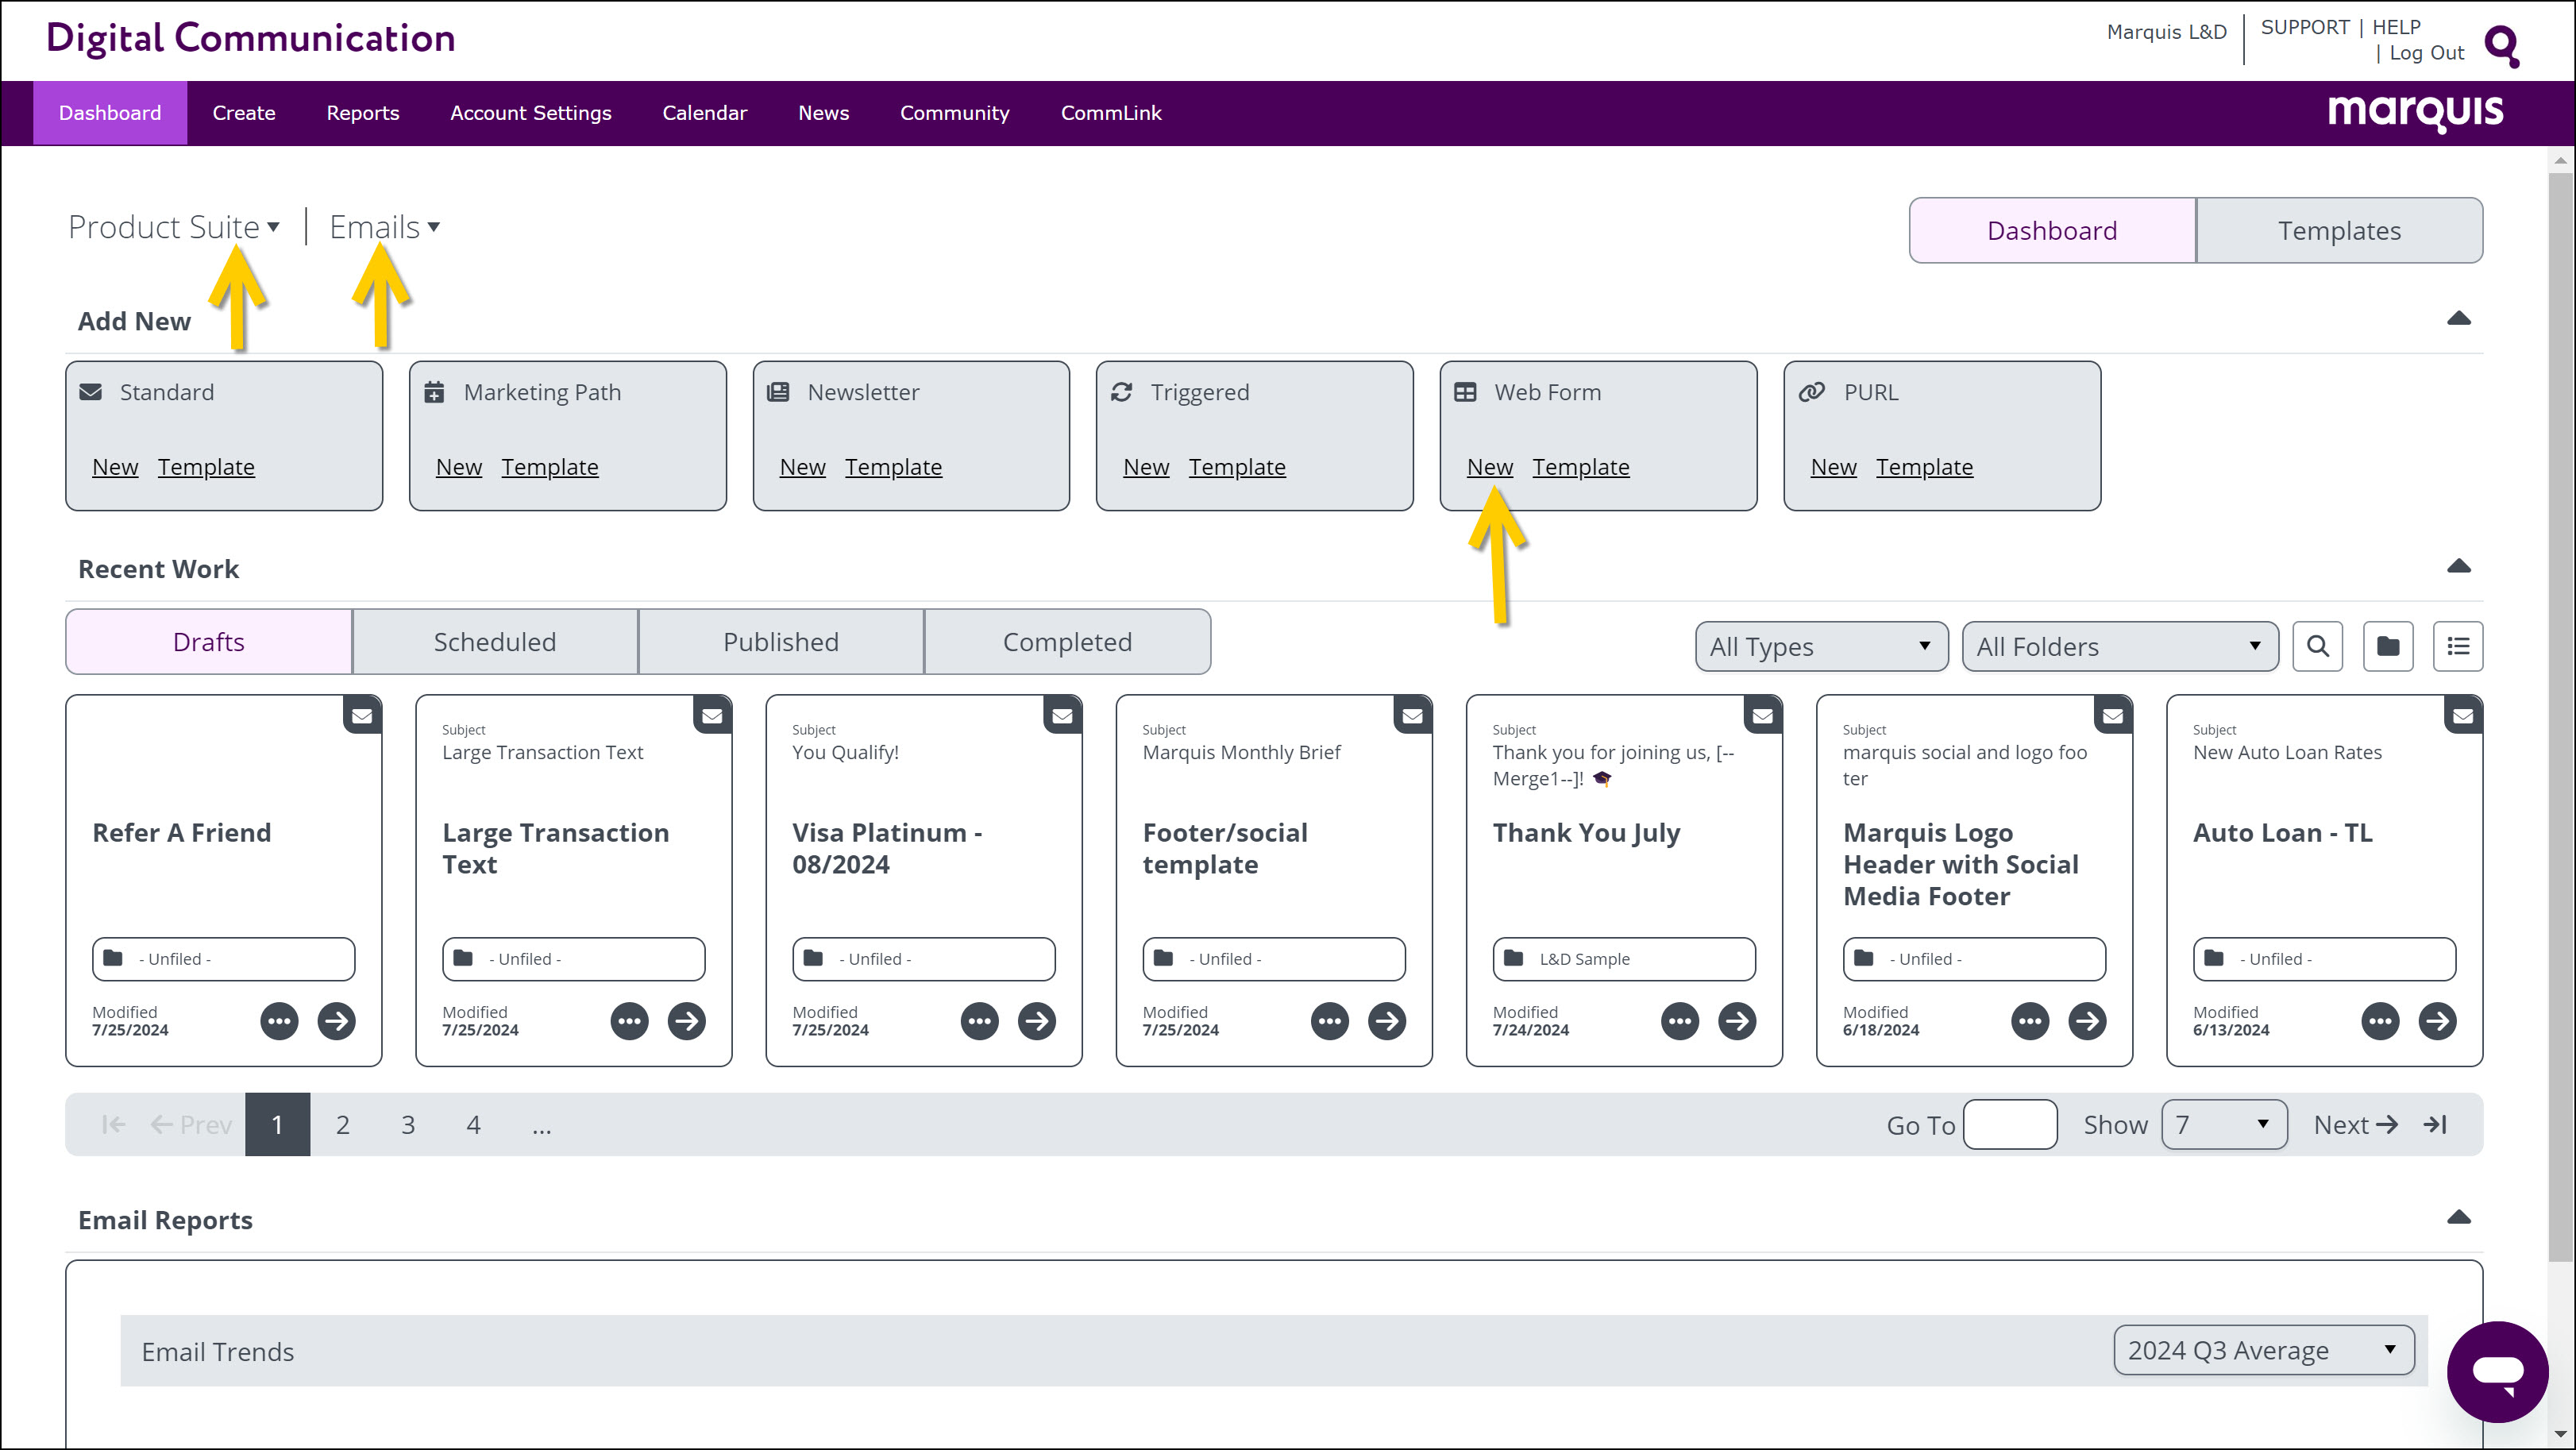Collapse the Add New section
Screen dimensions: 2576x1450
click(x=2458, y=319)
